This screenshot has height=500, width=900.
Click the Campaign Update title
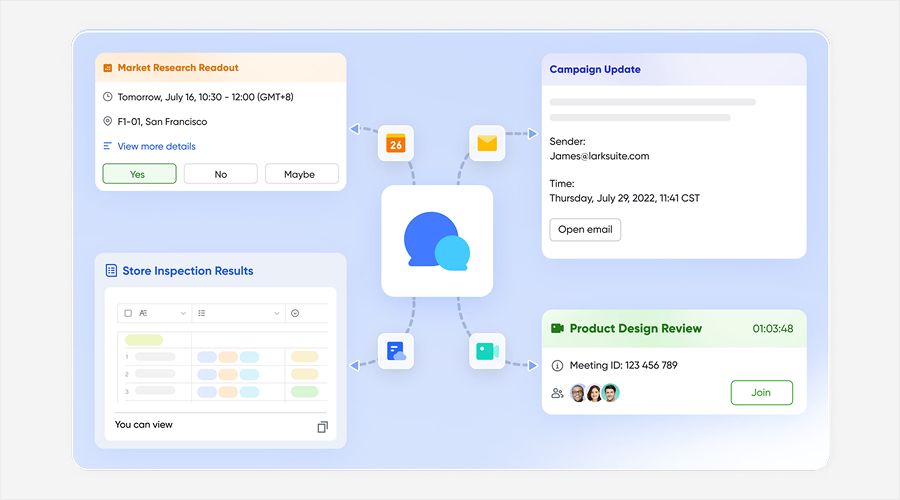click(x=595, y=69)
